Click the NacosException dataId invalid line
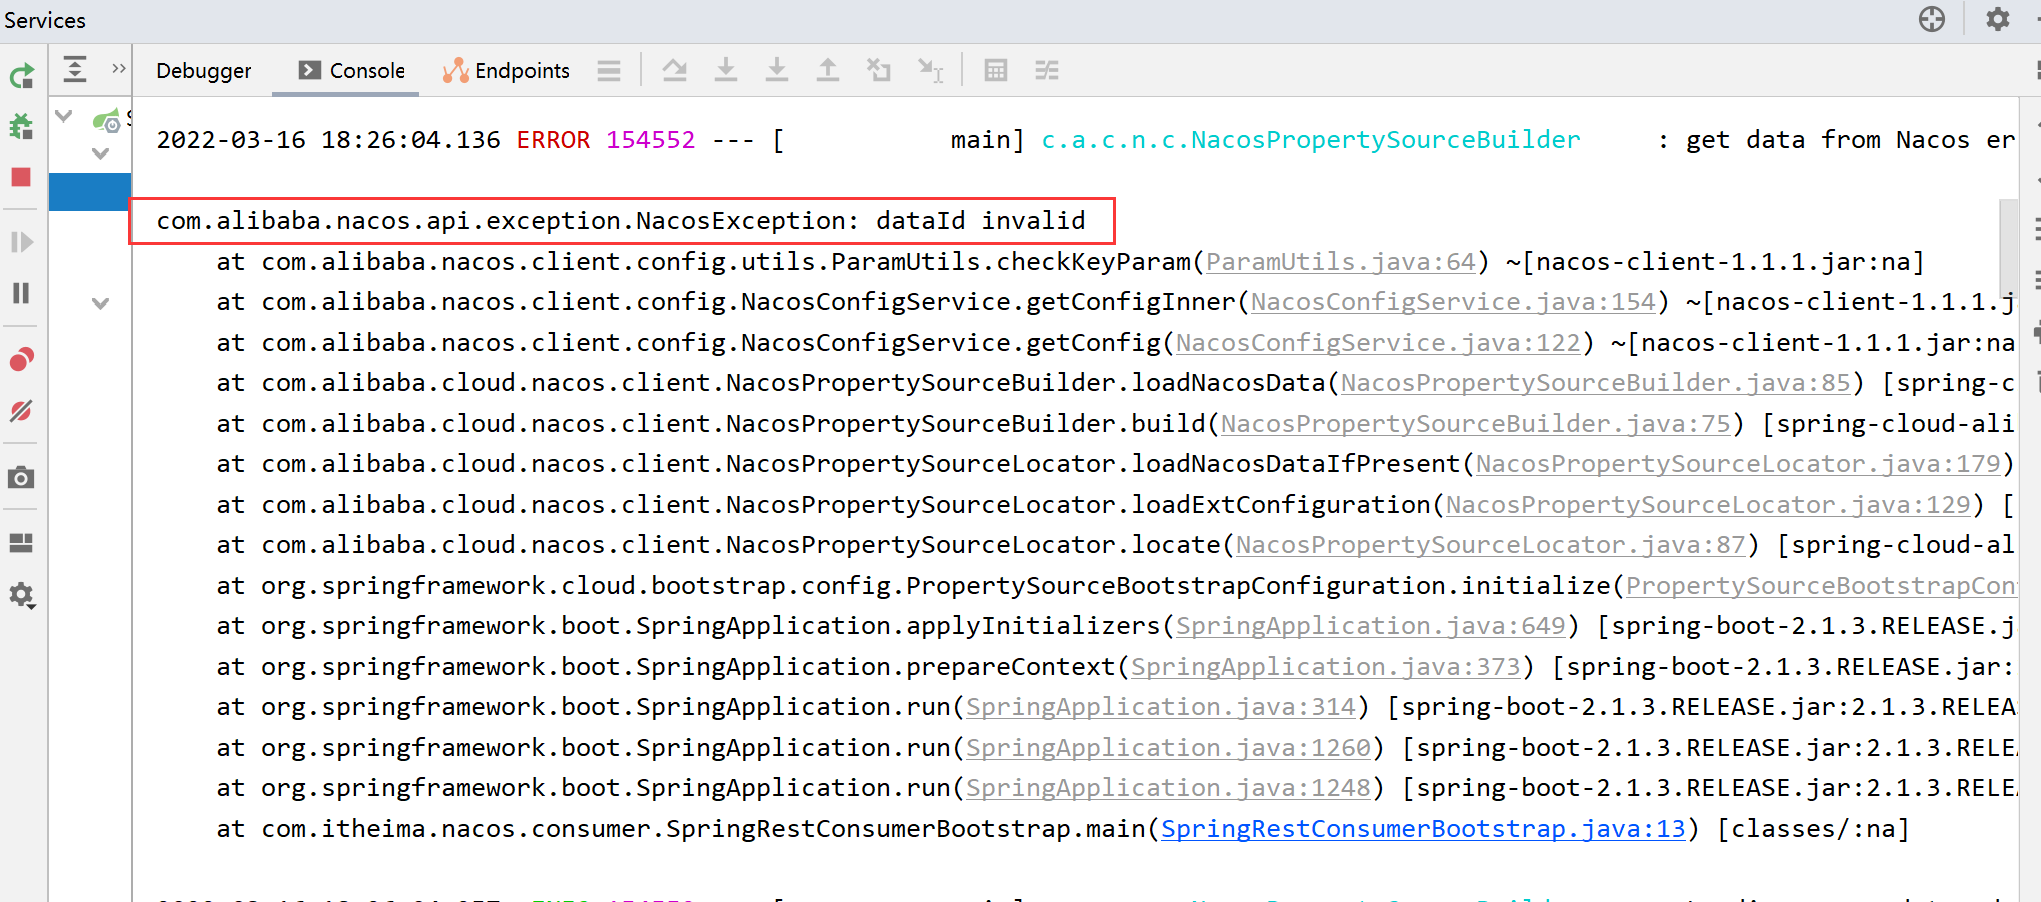Image resolution: width=2041 pixels, height=902 pixels. click(x=621, y=221)
